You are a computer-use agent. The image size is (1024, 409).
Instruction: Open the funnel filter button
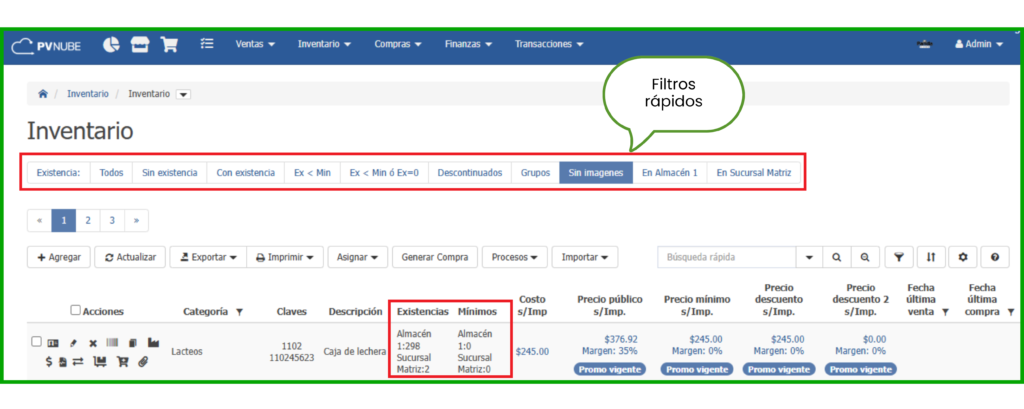pos(899,257)
